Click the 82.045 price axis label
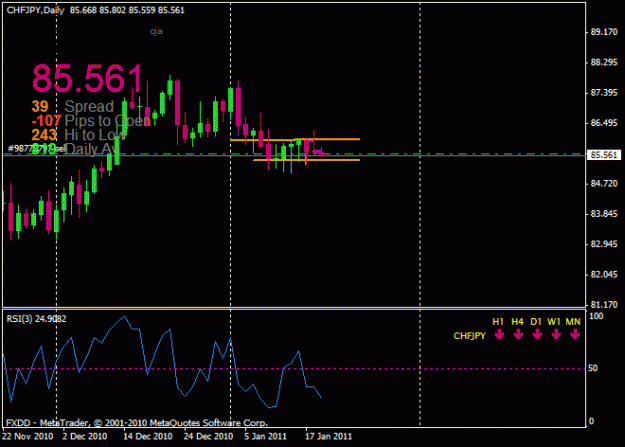 point(603,275)
